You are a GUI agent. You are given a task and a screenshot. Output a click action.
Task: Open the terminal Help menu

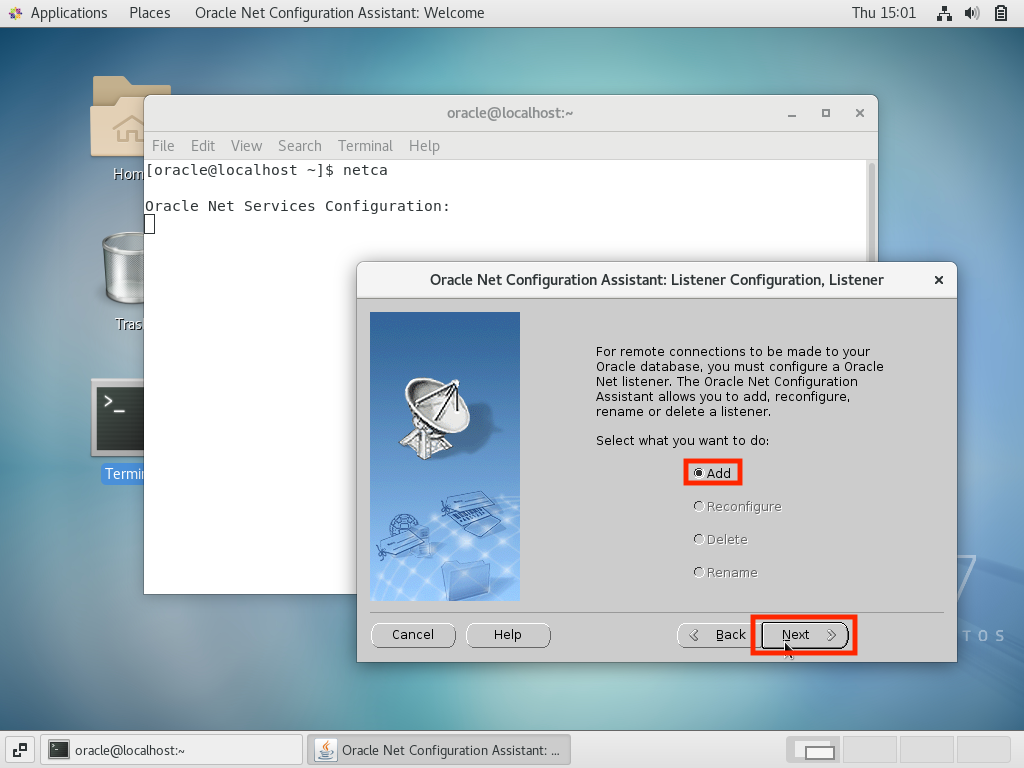pyautogui.click(x=424, y=146)
